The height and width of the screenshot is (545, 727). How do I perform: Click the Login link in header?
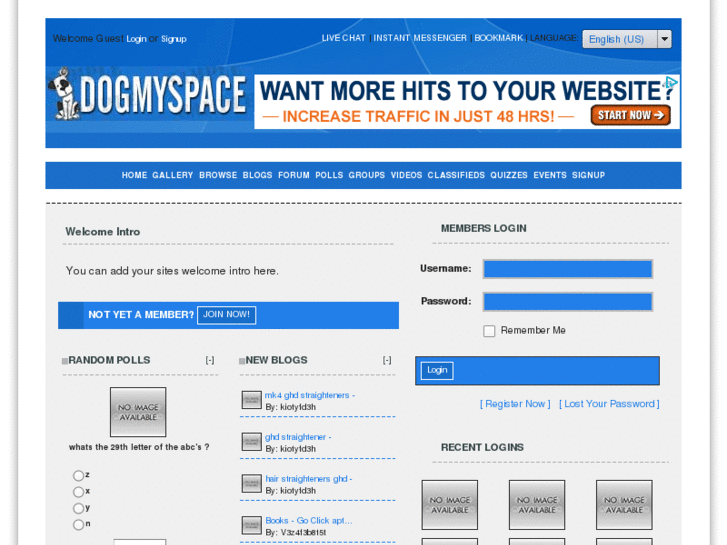pos(136,39)
